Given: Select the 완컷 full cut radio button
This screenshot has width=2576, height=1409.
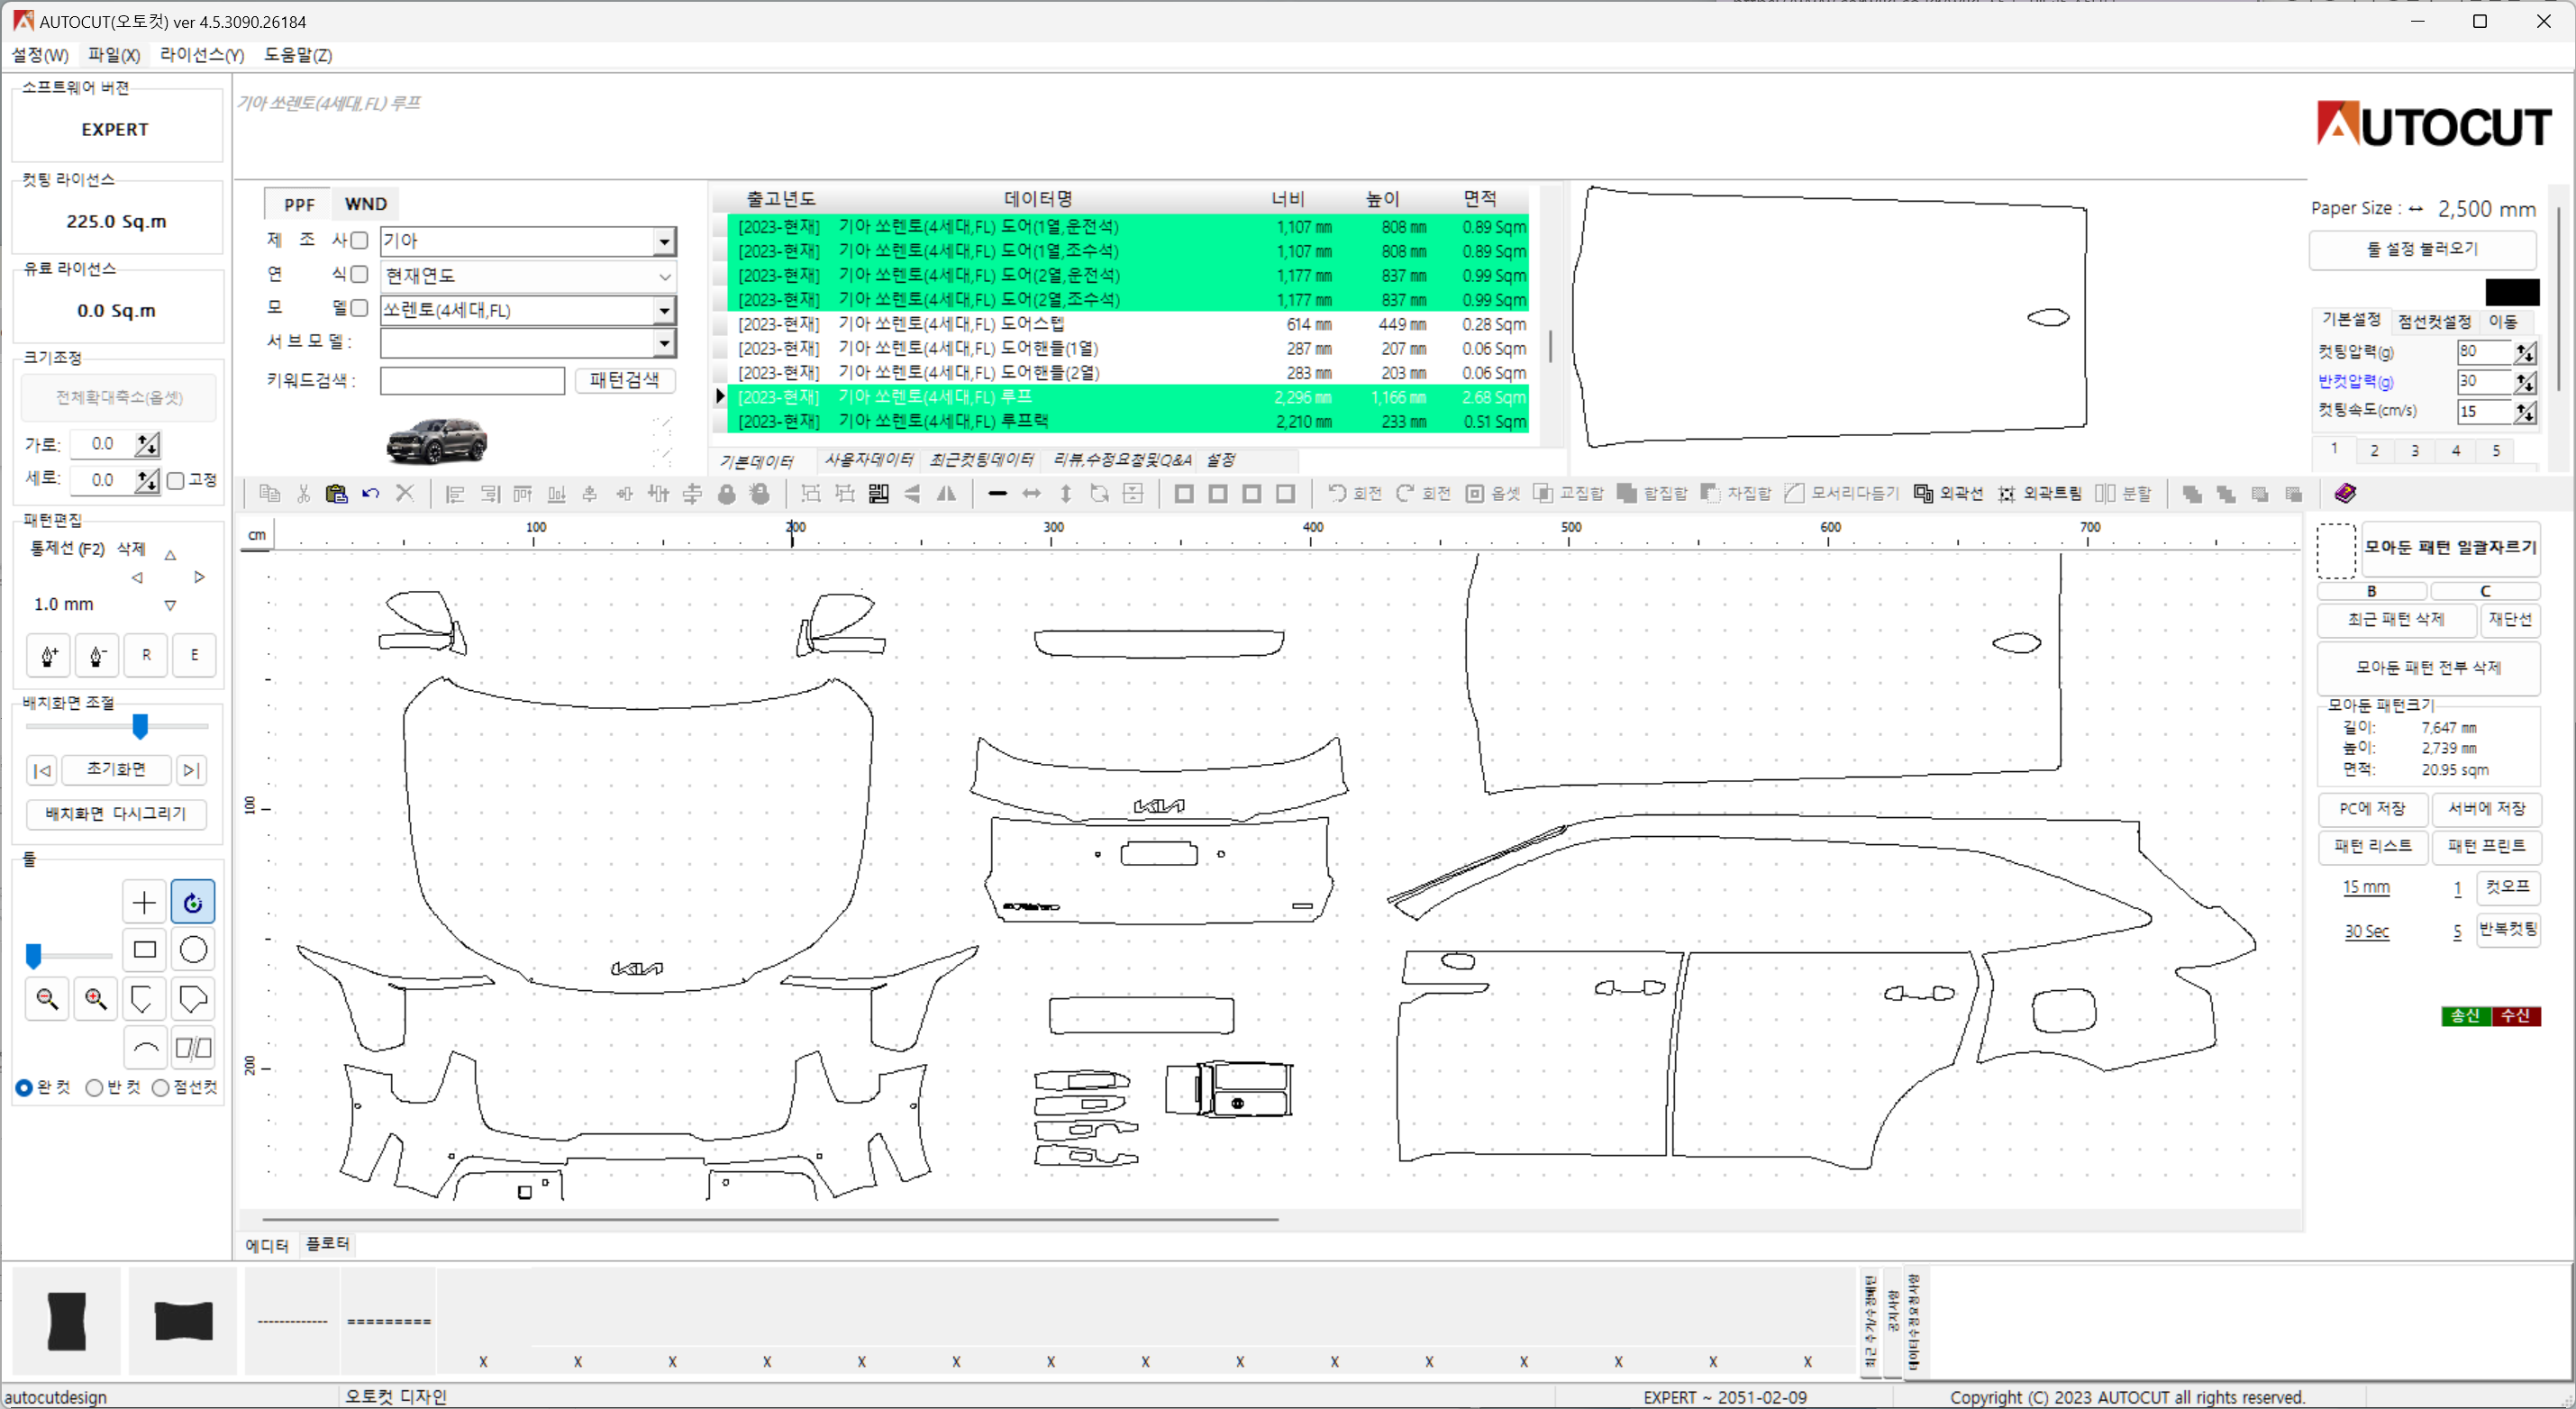Looking at the screenshot, I should coord(24,1087).
